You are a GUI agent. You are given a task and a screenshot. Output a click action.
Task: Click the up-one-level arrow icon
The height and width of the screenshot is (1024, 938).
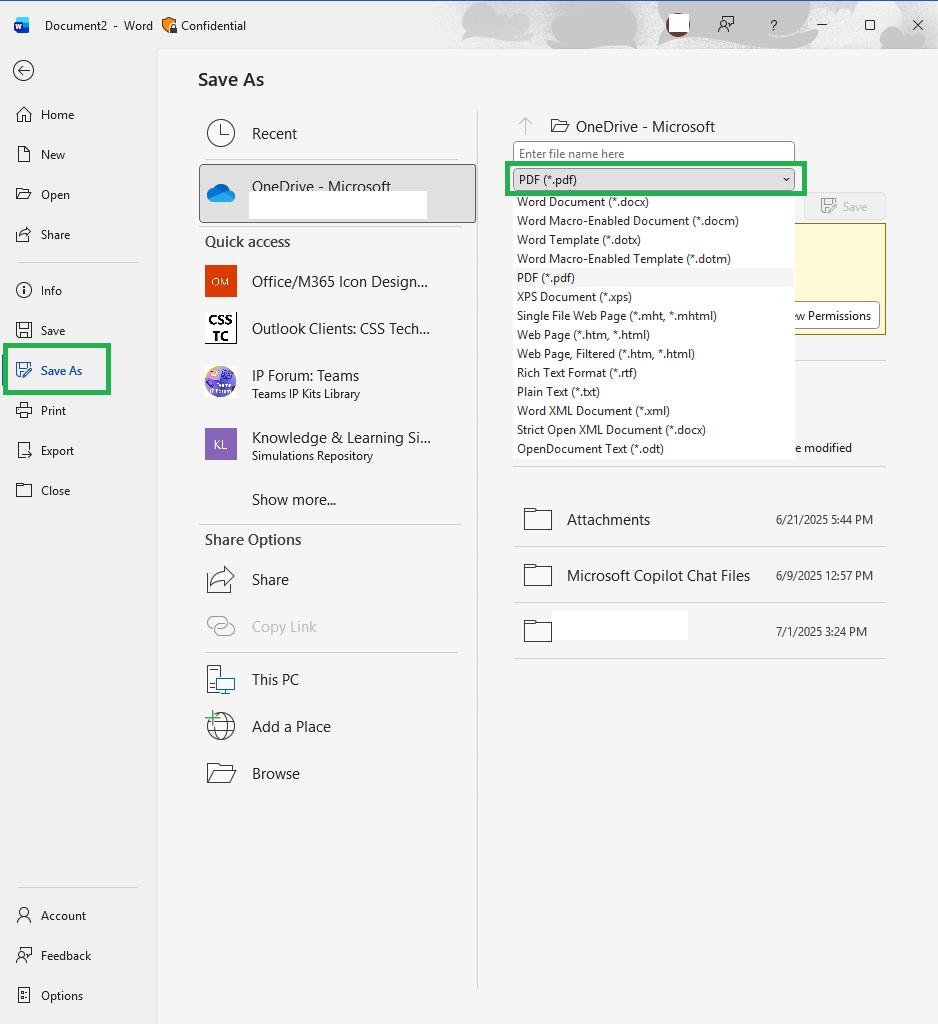tap(525, 126)
